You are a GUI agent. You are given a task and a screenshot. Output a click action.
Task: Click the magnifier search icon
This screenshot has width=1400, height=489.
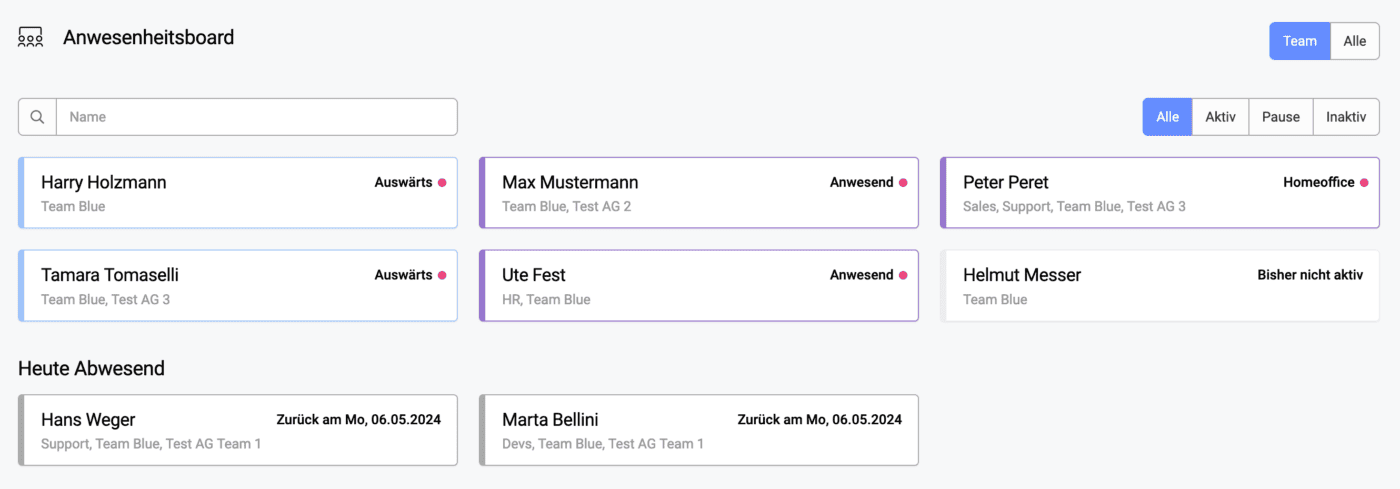point(37,117)
